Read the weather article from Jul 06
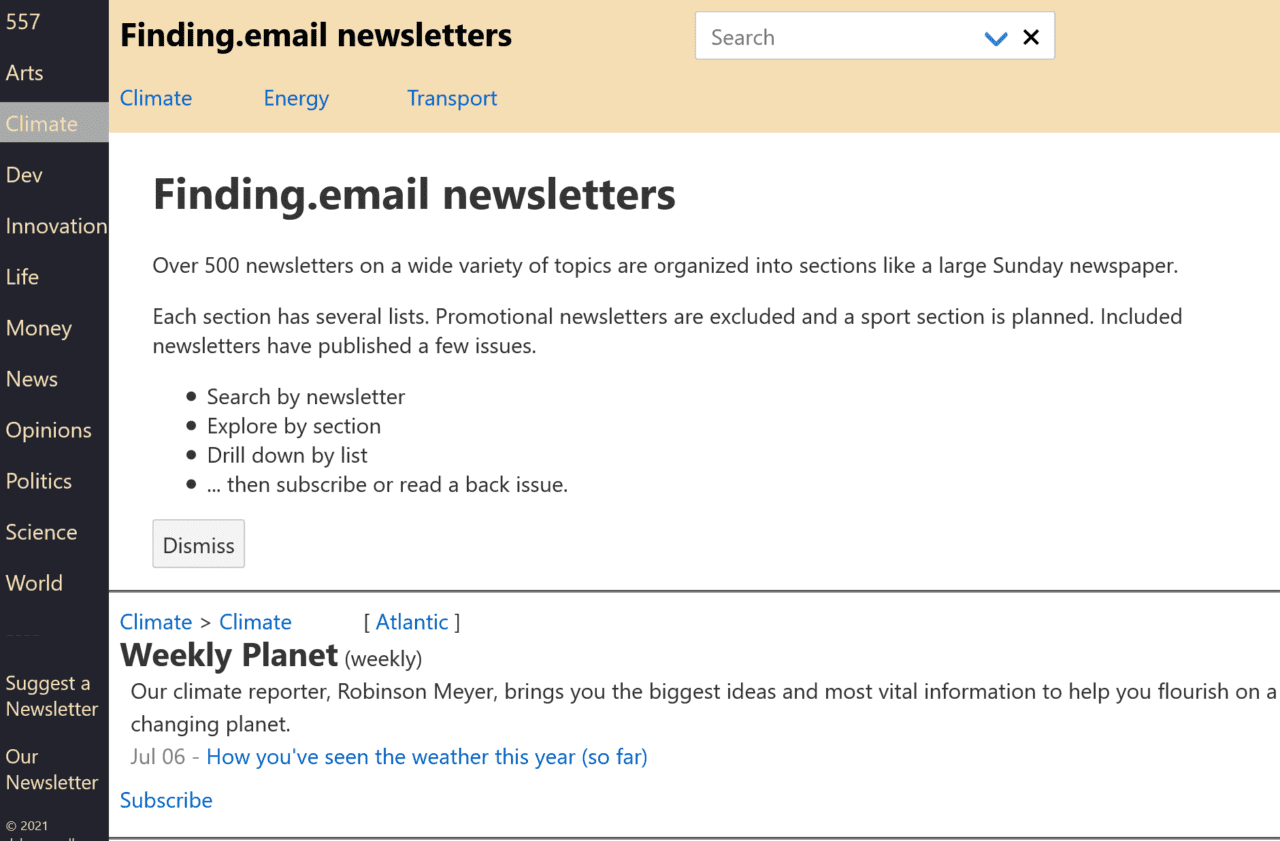The width and height of the screenshot is (1280, 841). 427,757
